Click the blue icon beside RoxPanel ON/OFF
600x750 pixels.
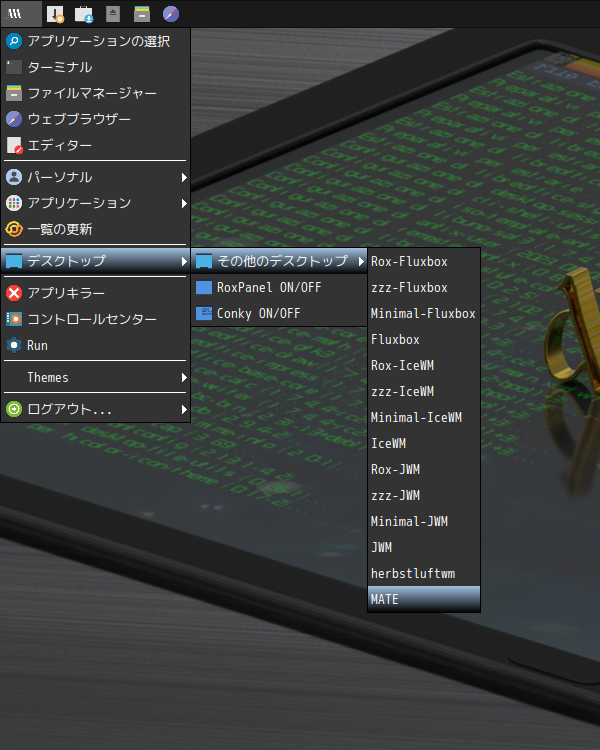coord(204,287)
